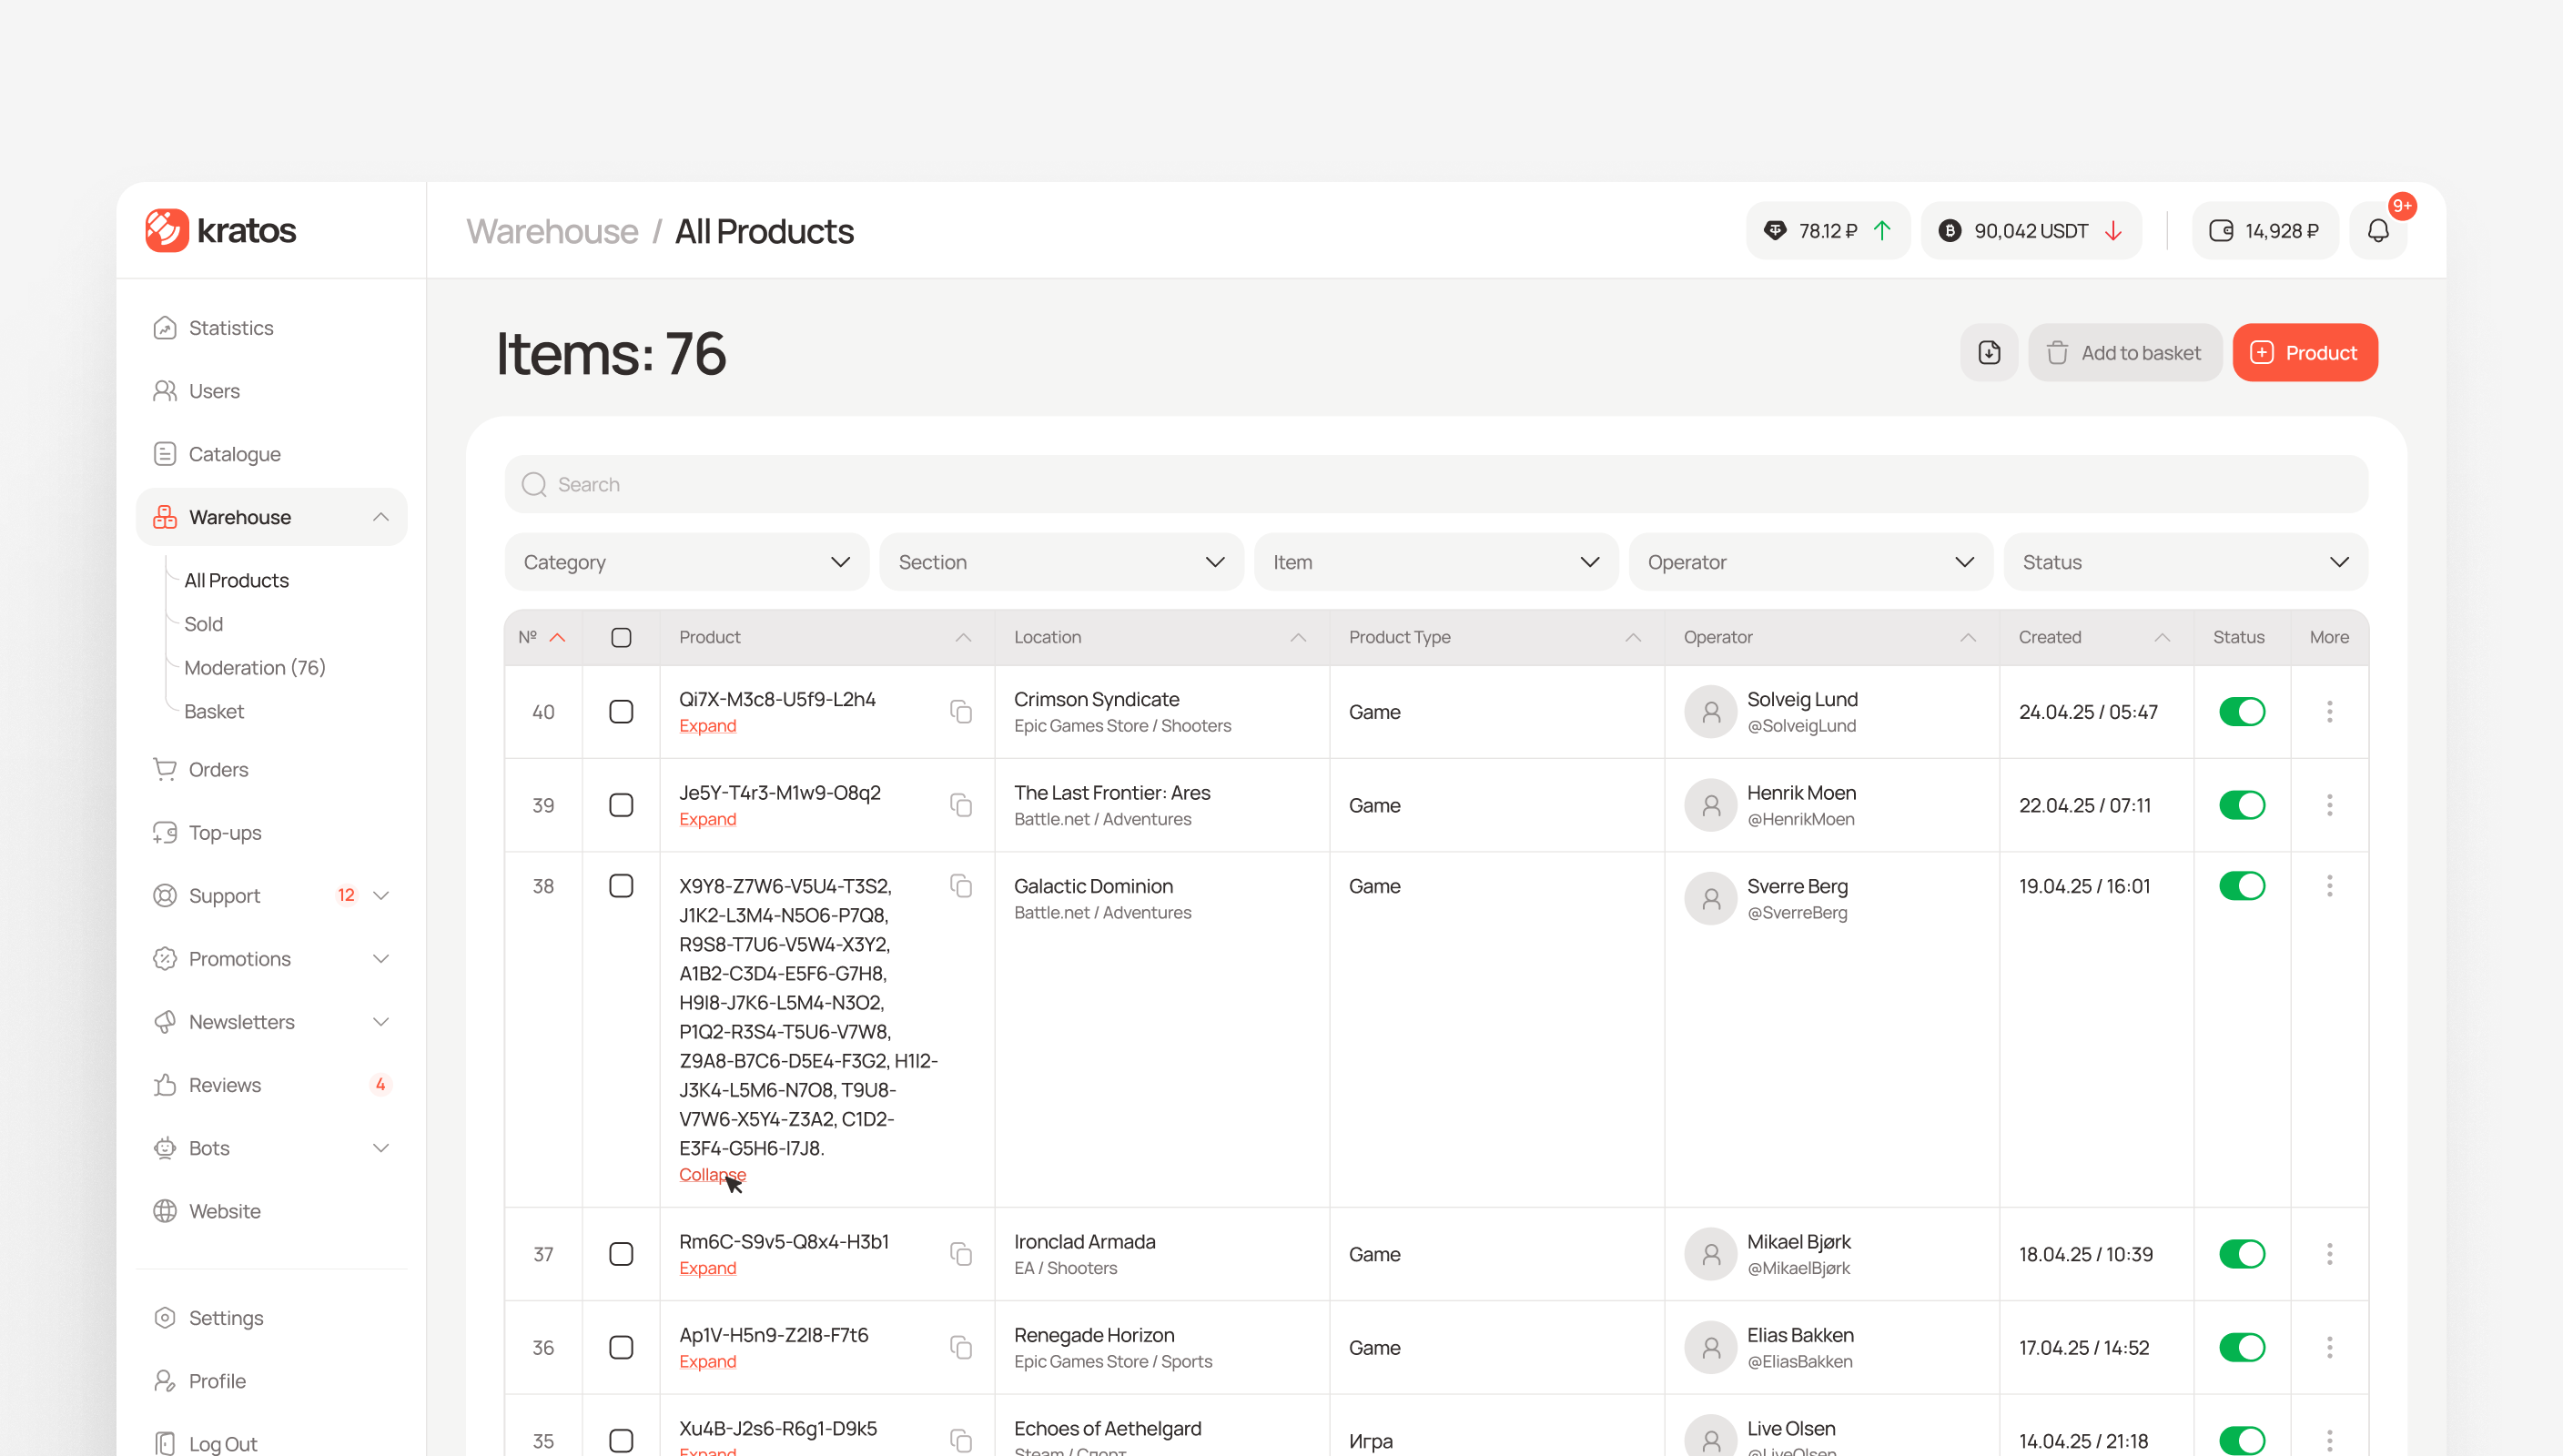The width and height of the screenshot is (2563, 1456).
Task: Click the Top-ups sidebar icon
Action: 165,833
